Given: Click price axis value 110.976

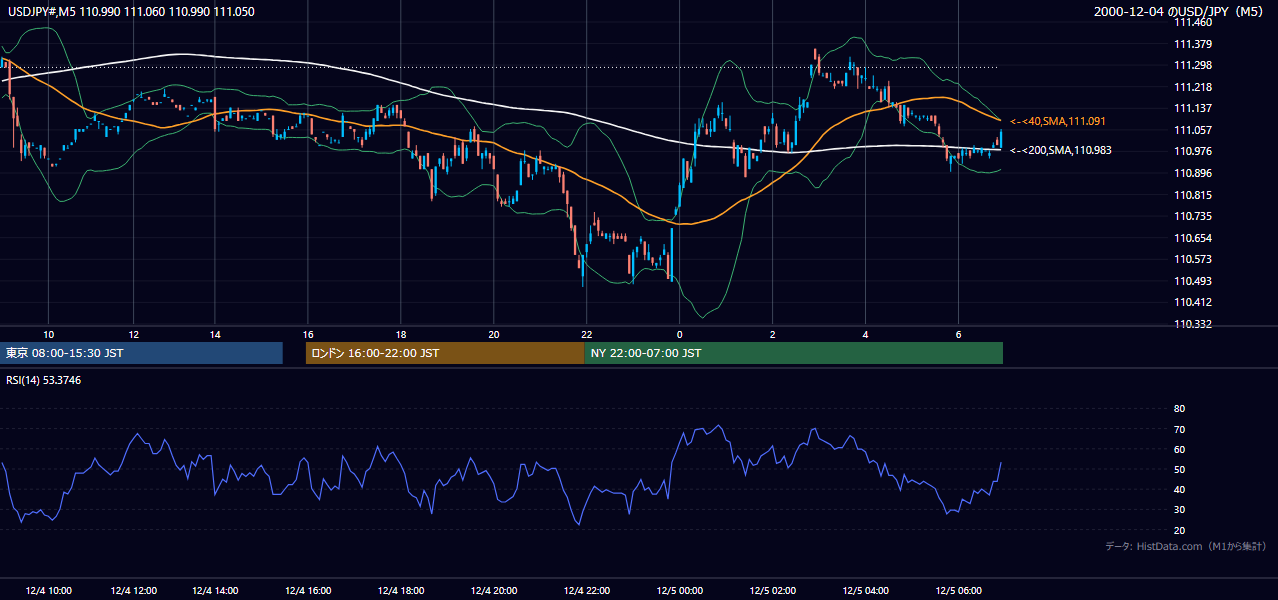Looking at the screenshot, I should [1192, 152].
